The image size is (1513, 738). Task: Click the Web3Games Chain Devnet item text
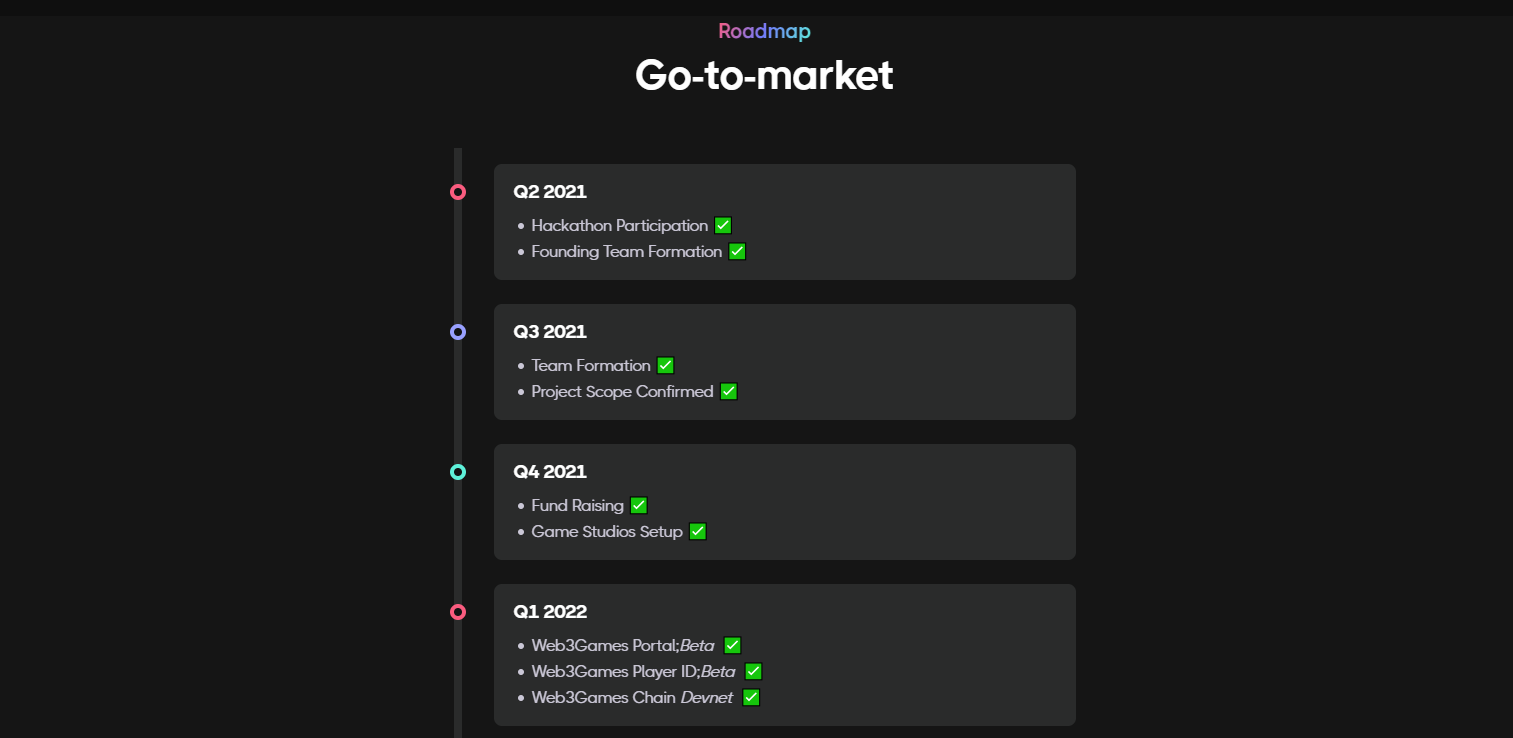(632, 698)
